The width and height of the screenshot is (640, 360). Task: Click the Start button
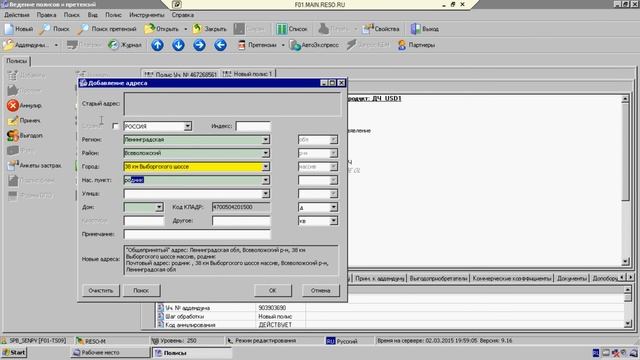pos(14,353)
